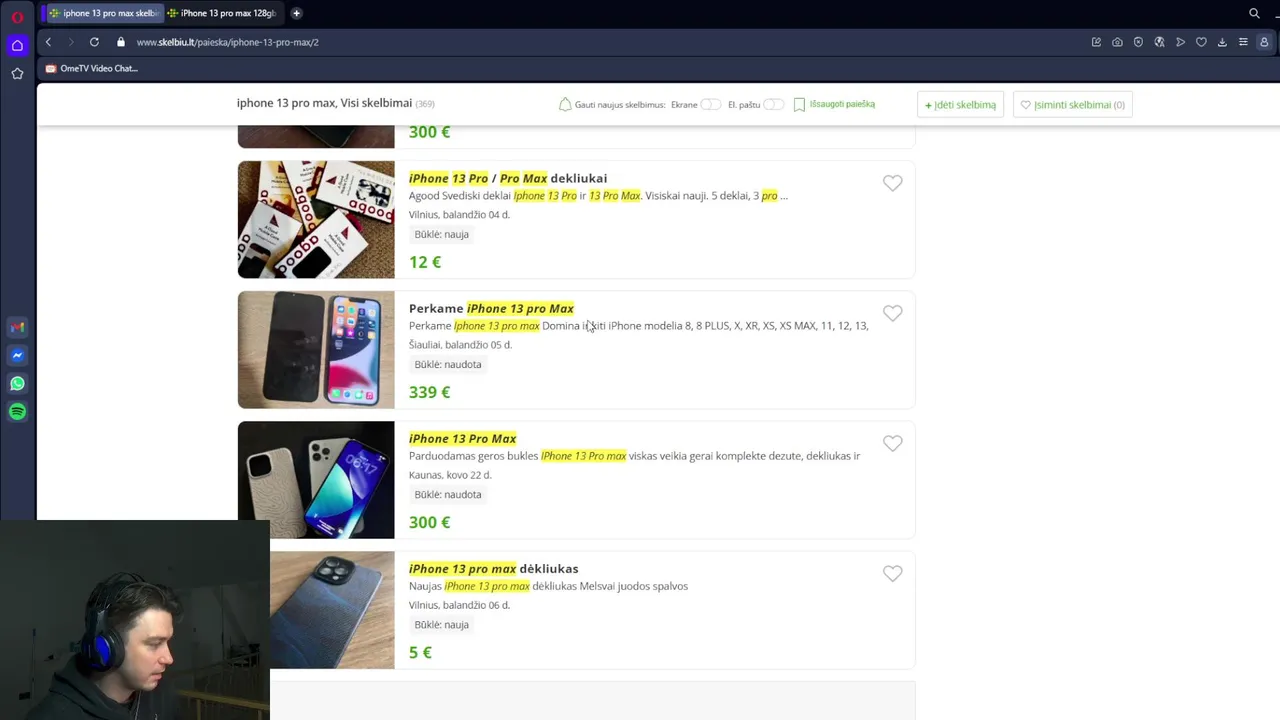Image resolution: width=1280 pixels, height=720 pixels.
Task: Open the Kaunas iPhone listing thumbnail
Action: click(316, 479)
